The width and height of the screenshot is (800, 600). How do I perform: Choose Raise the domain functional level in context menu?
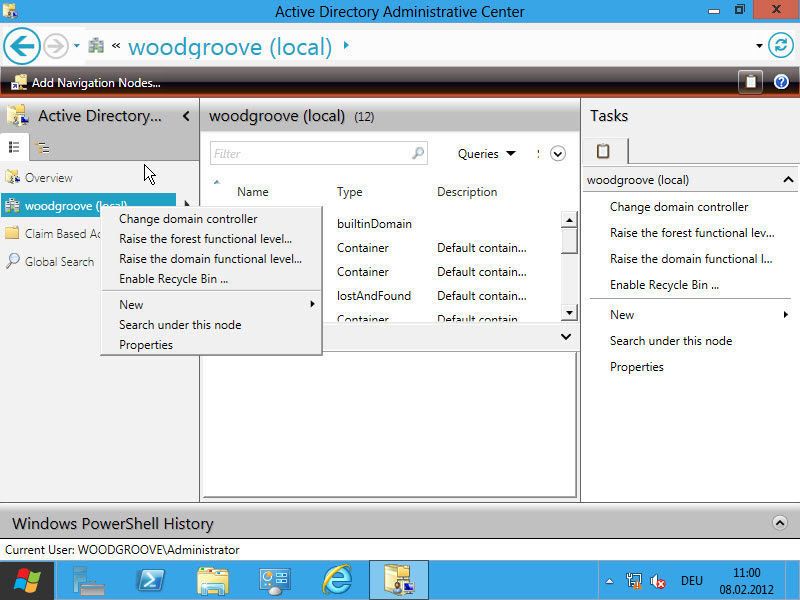(x=210, y=259)
